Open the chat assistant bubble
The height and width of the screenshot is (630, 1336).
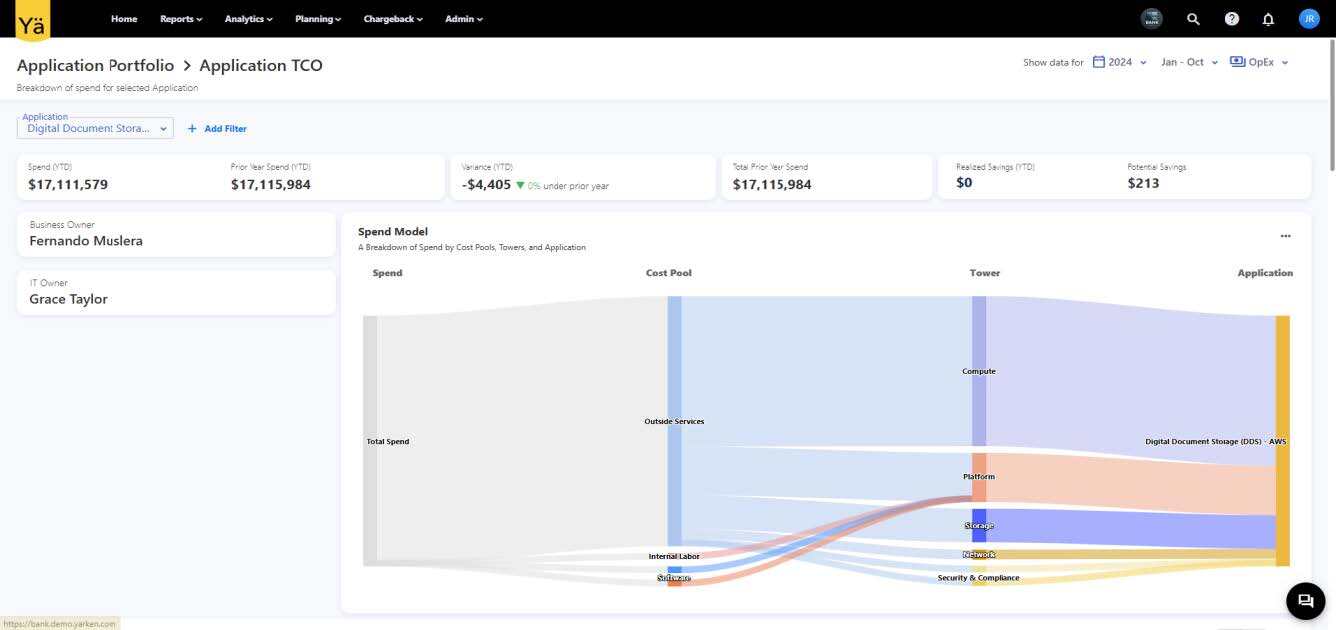[1304, 600]
